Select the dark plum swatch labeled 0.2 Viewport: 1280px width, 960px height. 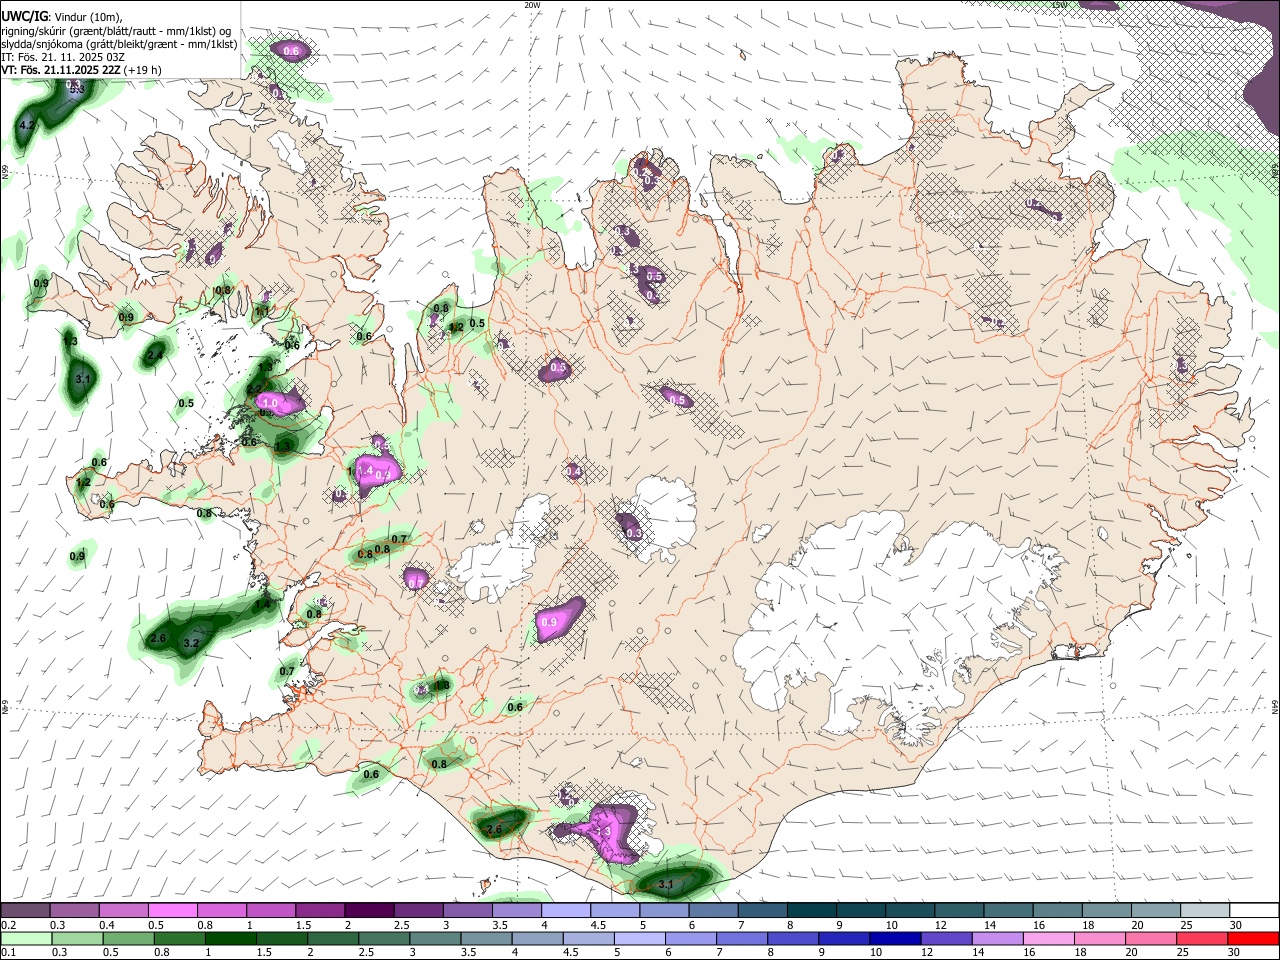tap(25, 910)
